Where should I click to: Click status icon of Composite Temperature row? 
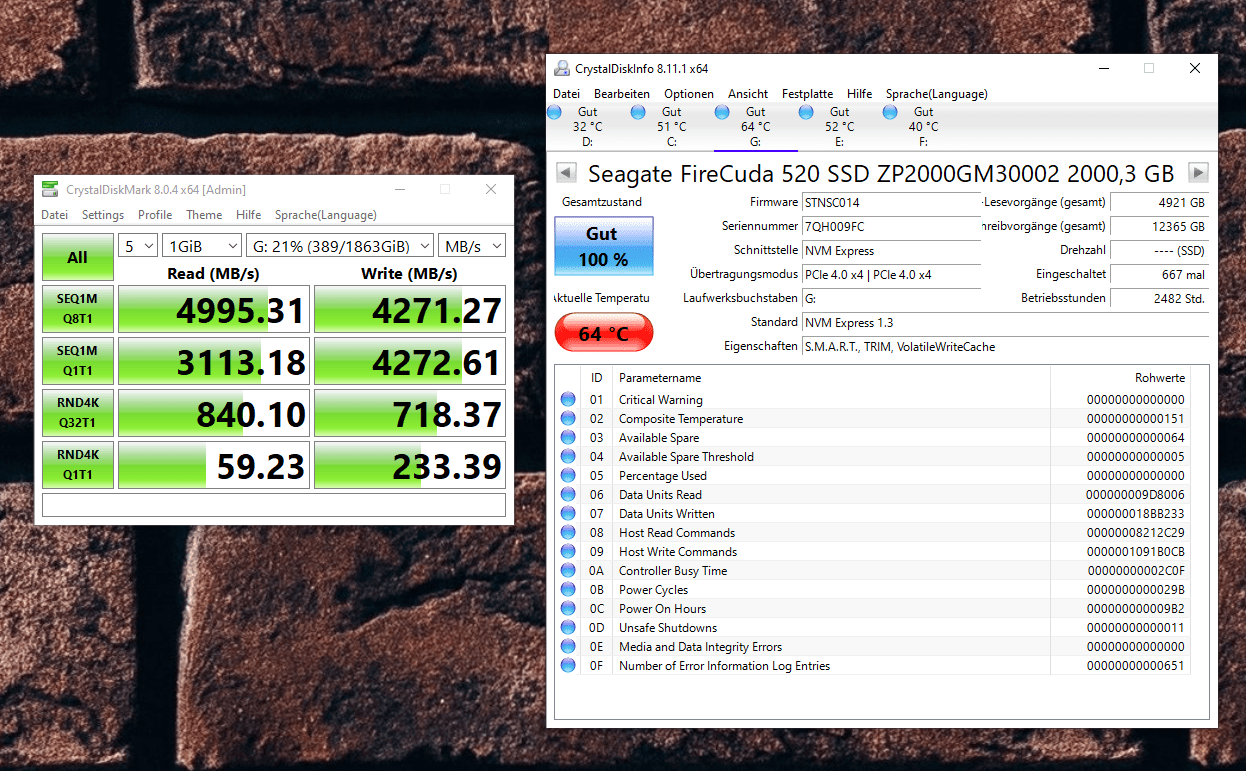(x=568, y=419)
